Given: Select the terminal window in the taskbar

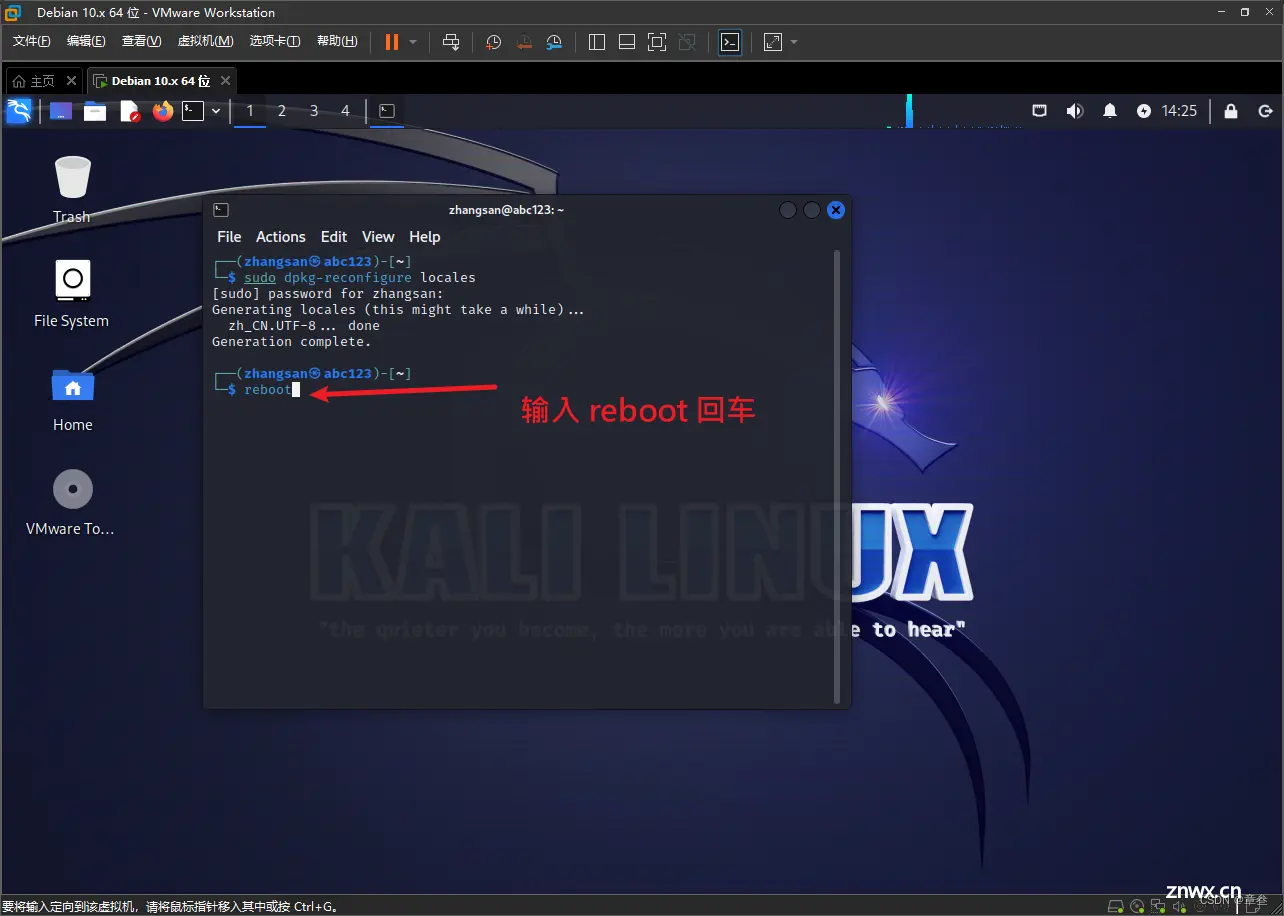Looking at the screenshot, I should 387,111.
